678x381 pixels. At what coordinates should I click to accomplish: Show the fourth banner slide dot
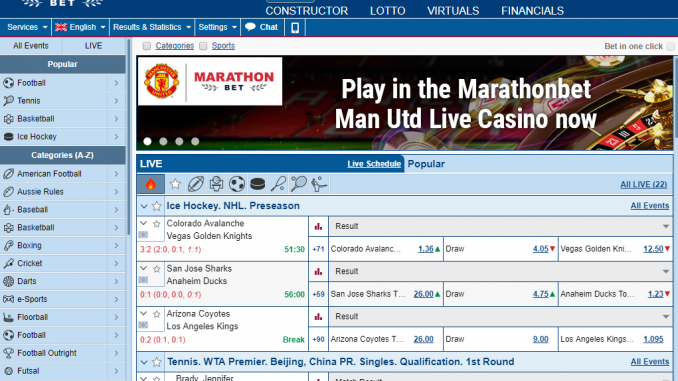pyautogui.click(x=195, y=141)
